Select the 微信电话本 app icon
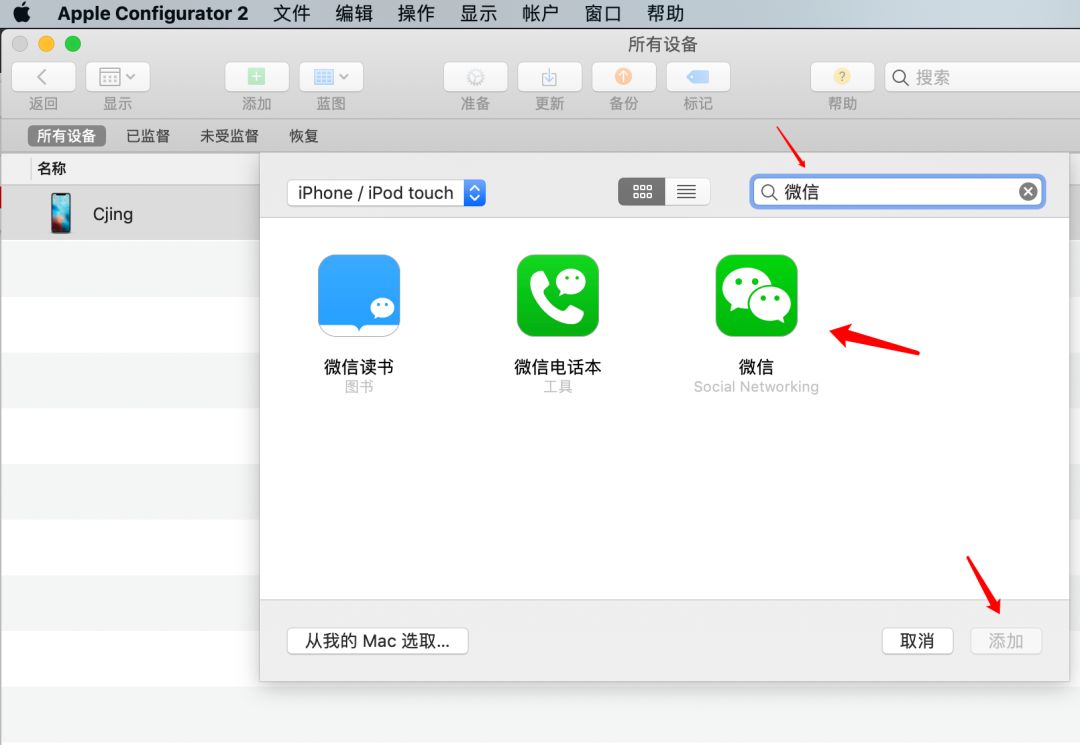Screen dimensions: 1080x745 [x=558, y=295]
